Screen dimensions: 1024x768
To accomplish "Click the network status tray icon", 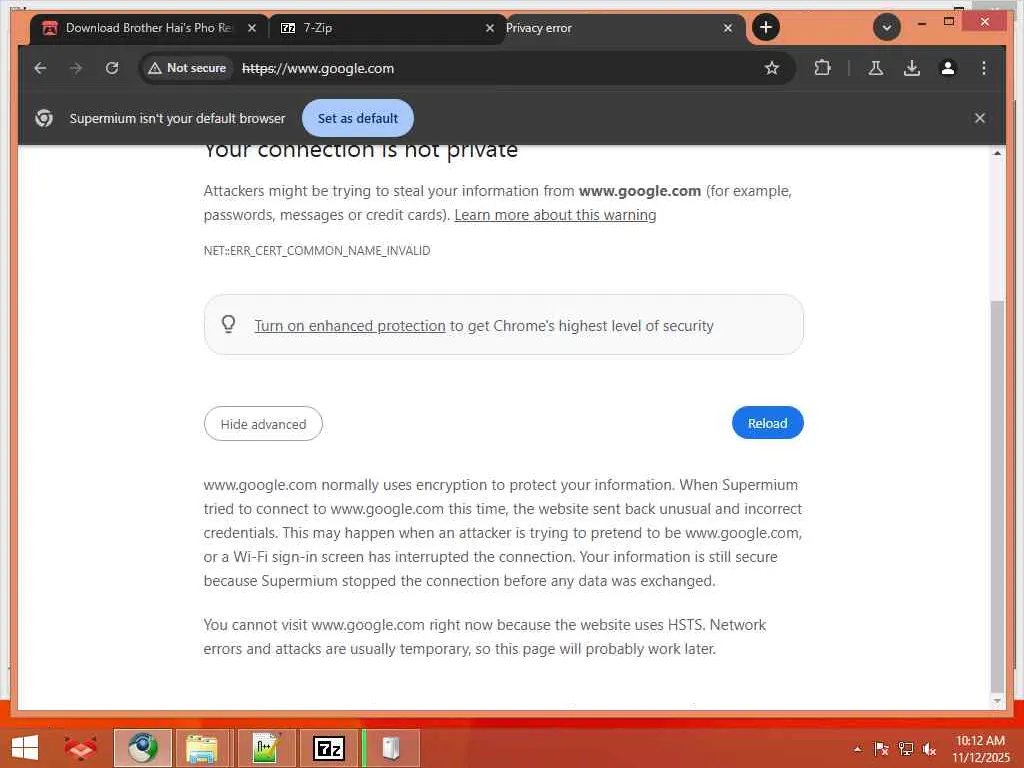I will coord(905,749).
